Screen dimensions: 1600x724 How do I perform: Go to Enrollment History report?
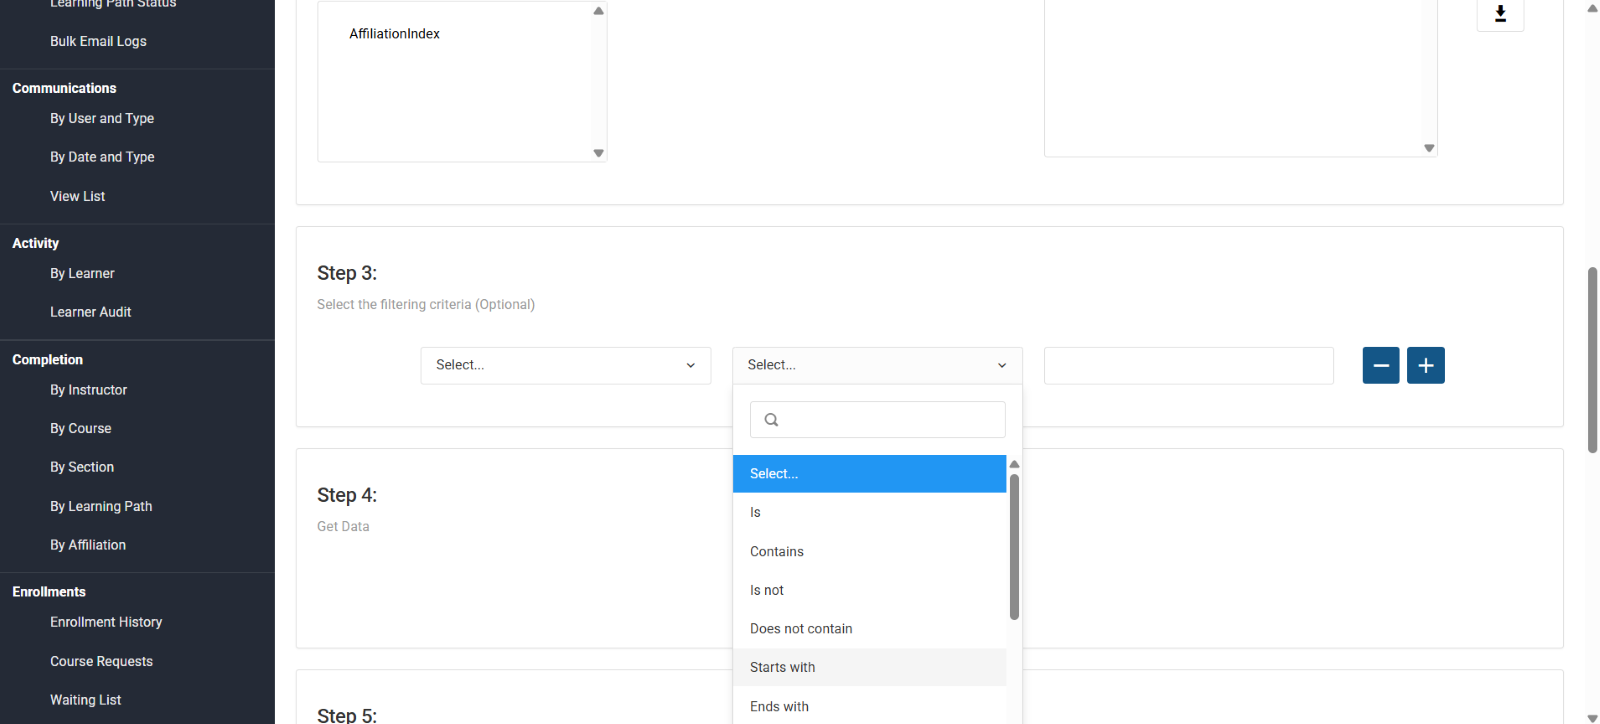[106, 622]
